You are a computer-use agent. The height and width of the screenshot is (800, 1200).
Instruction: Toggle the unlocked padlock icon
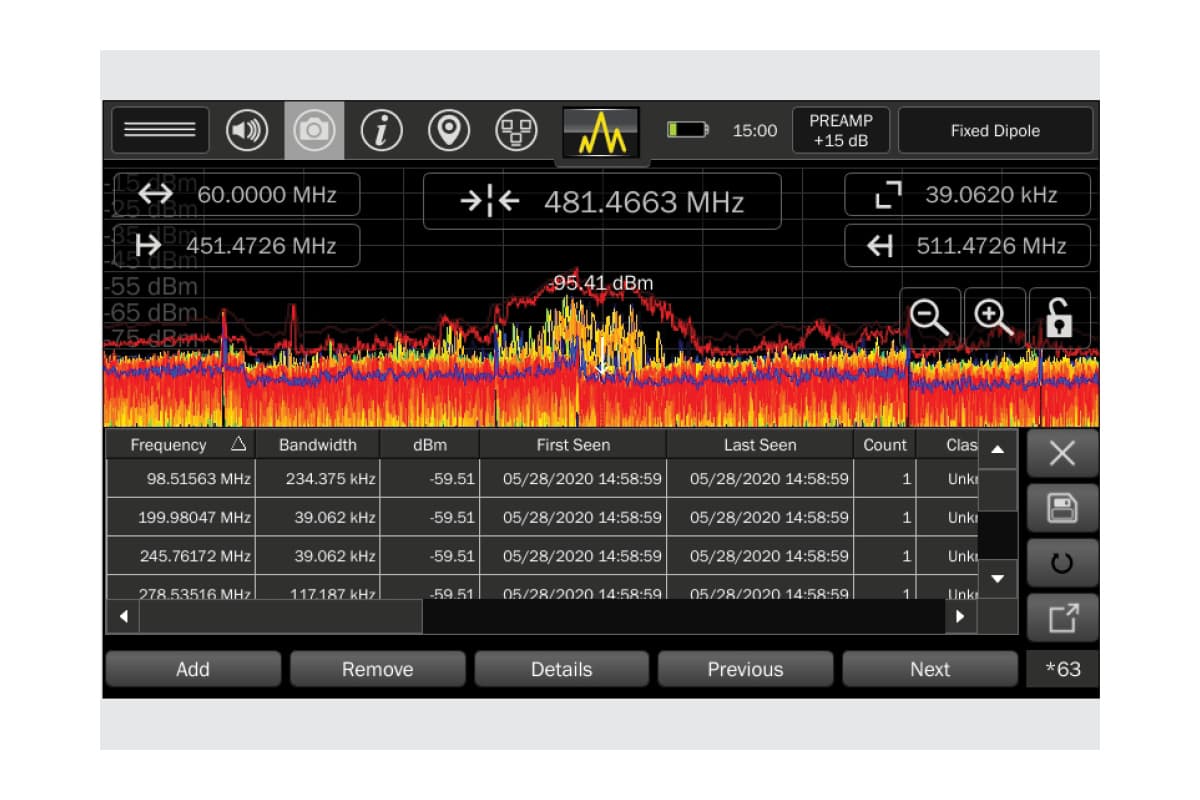click(x=1059, y=318)
